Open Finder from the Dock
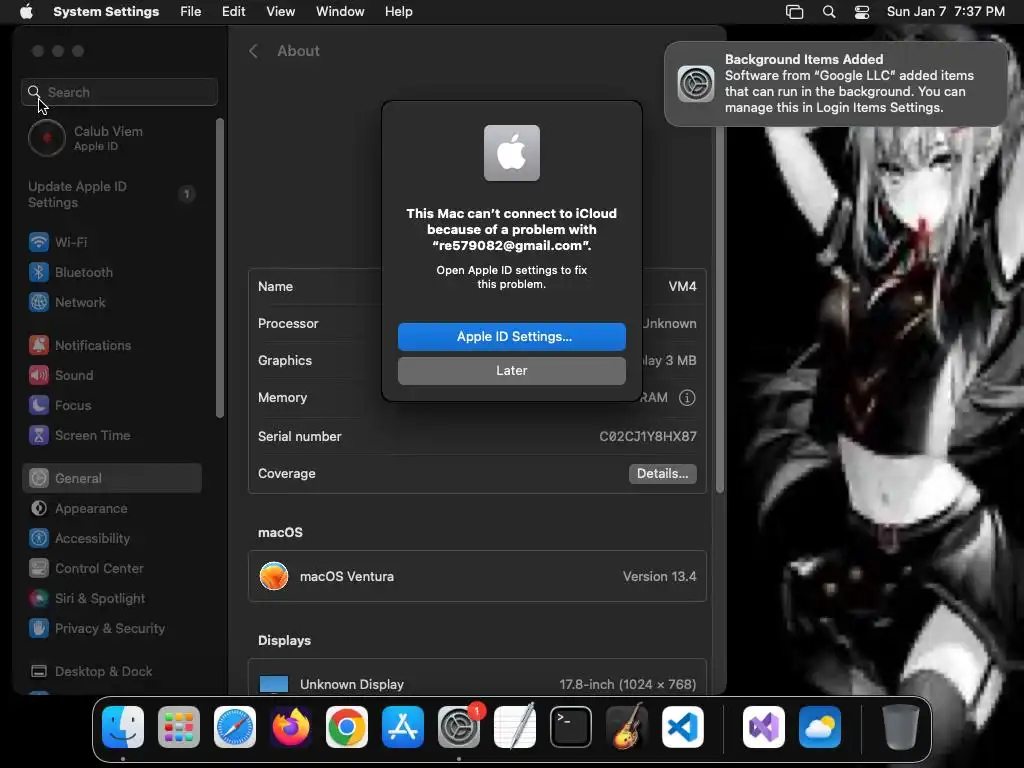 pyautogui.click(x=123, y=727)
